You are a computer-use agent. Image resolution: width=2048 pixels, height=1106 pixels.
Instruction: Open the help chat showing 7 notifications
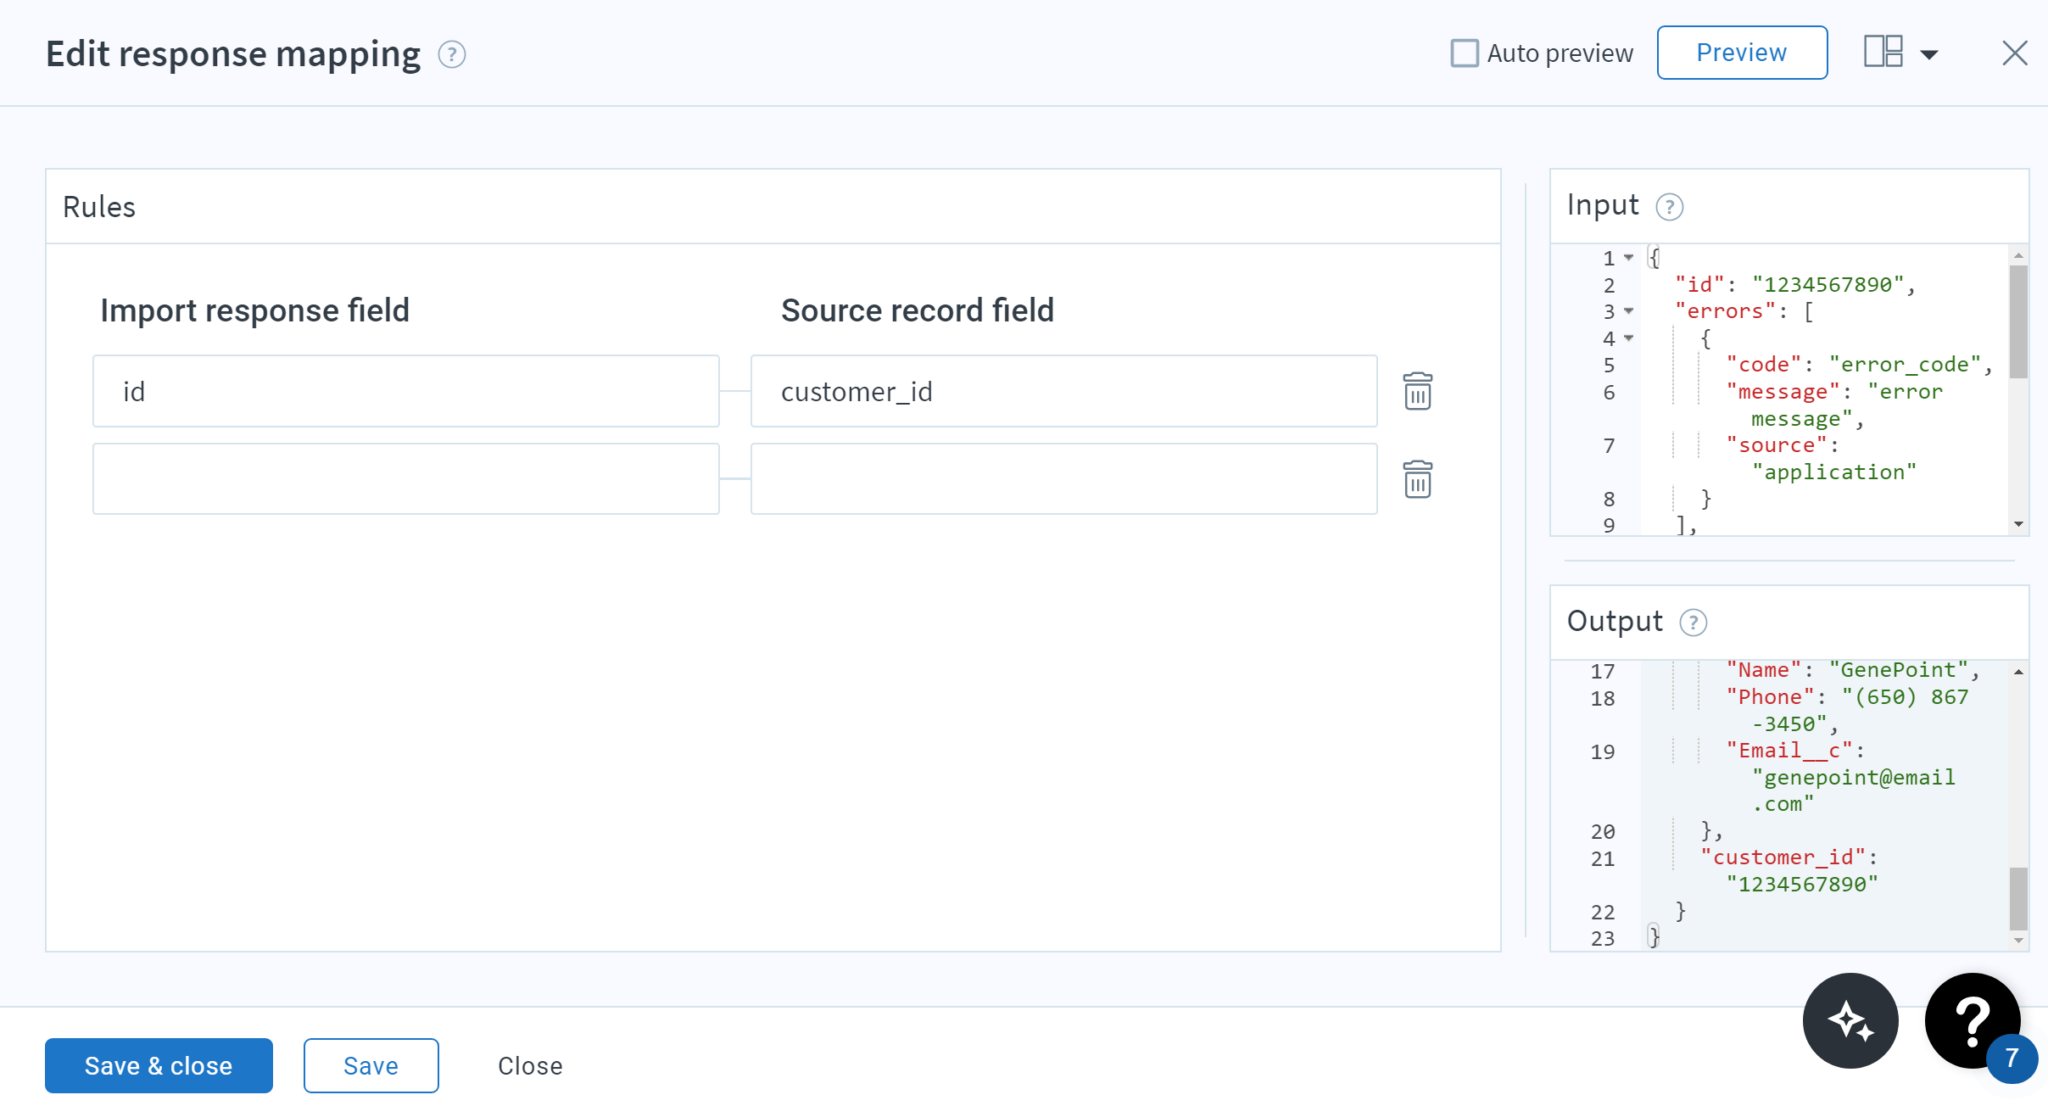point(1971,1021)
